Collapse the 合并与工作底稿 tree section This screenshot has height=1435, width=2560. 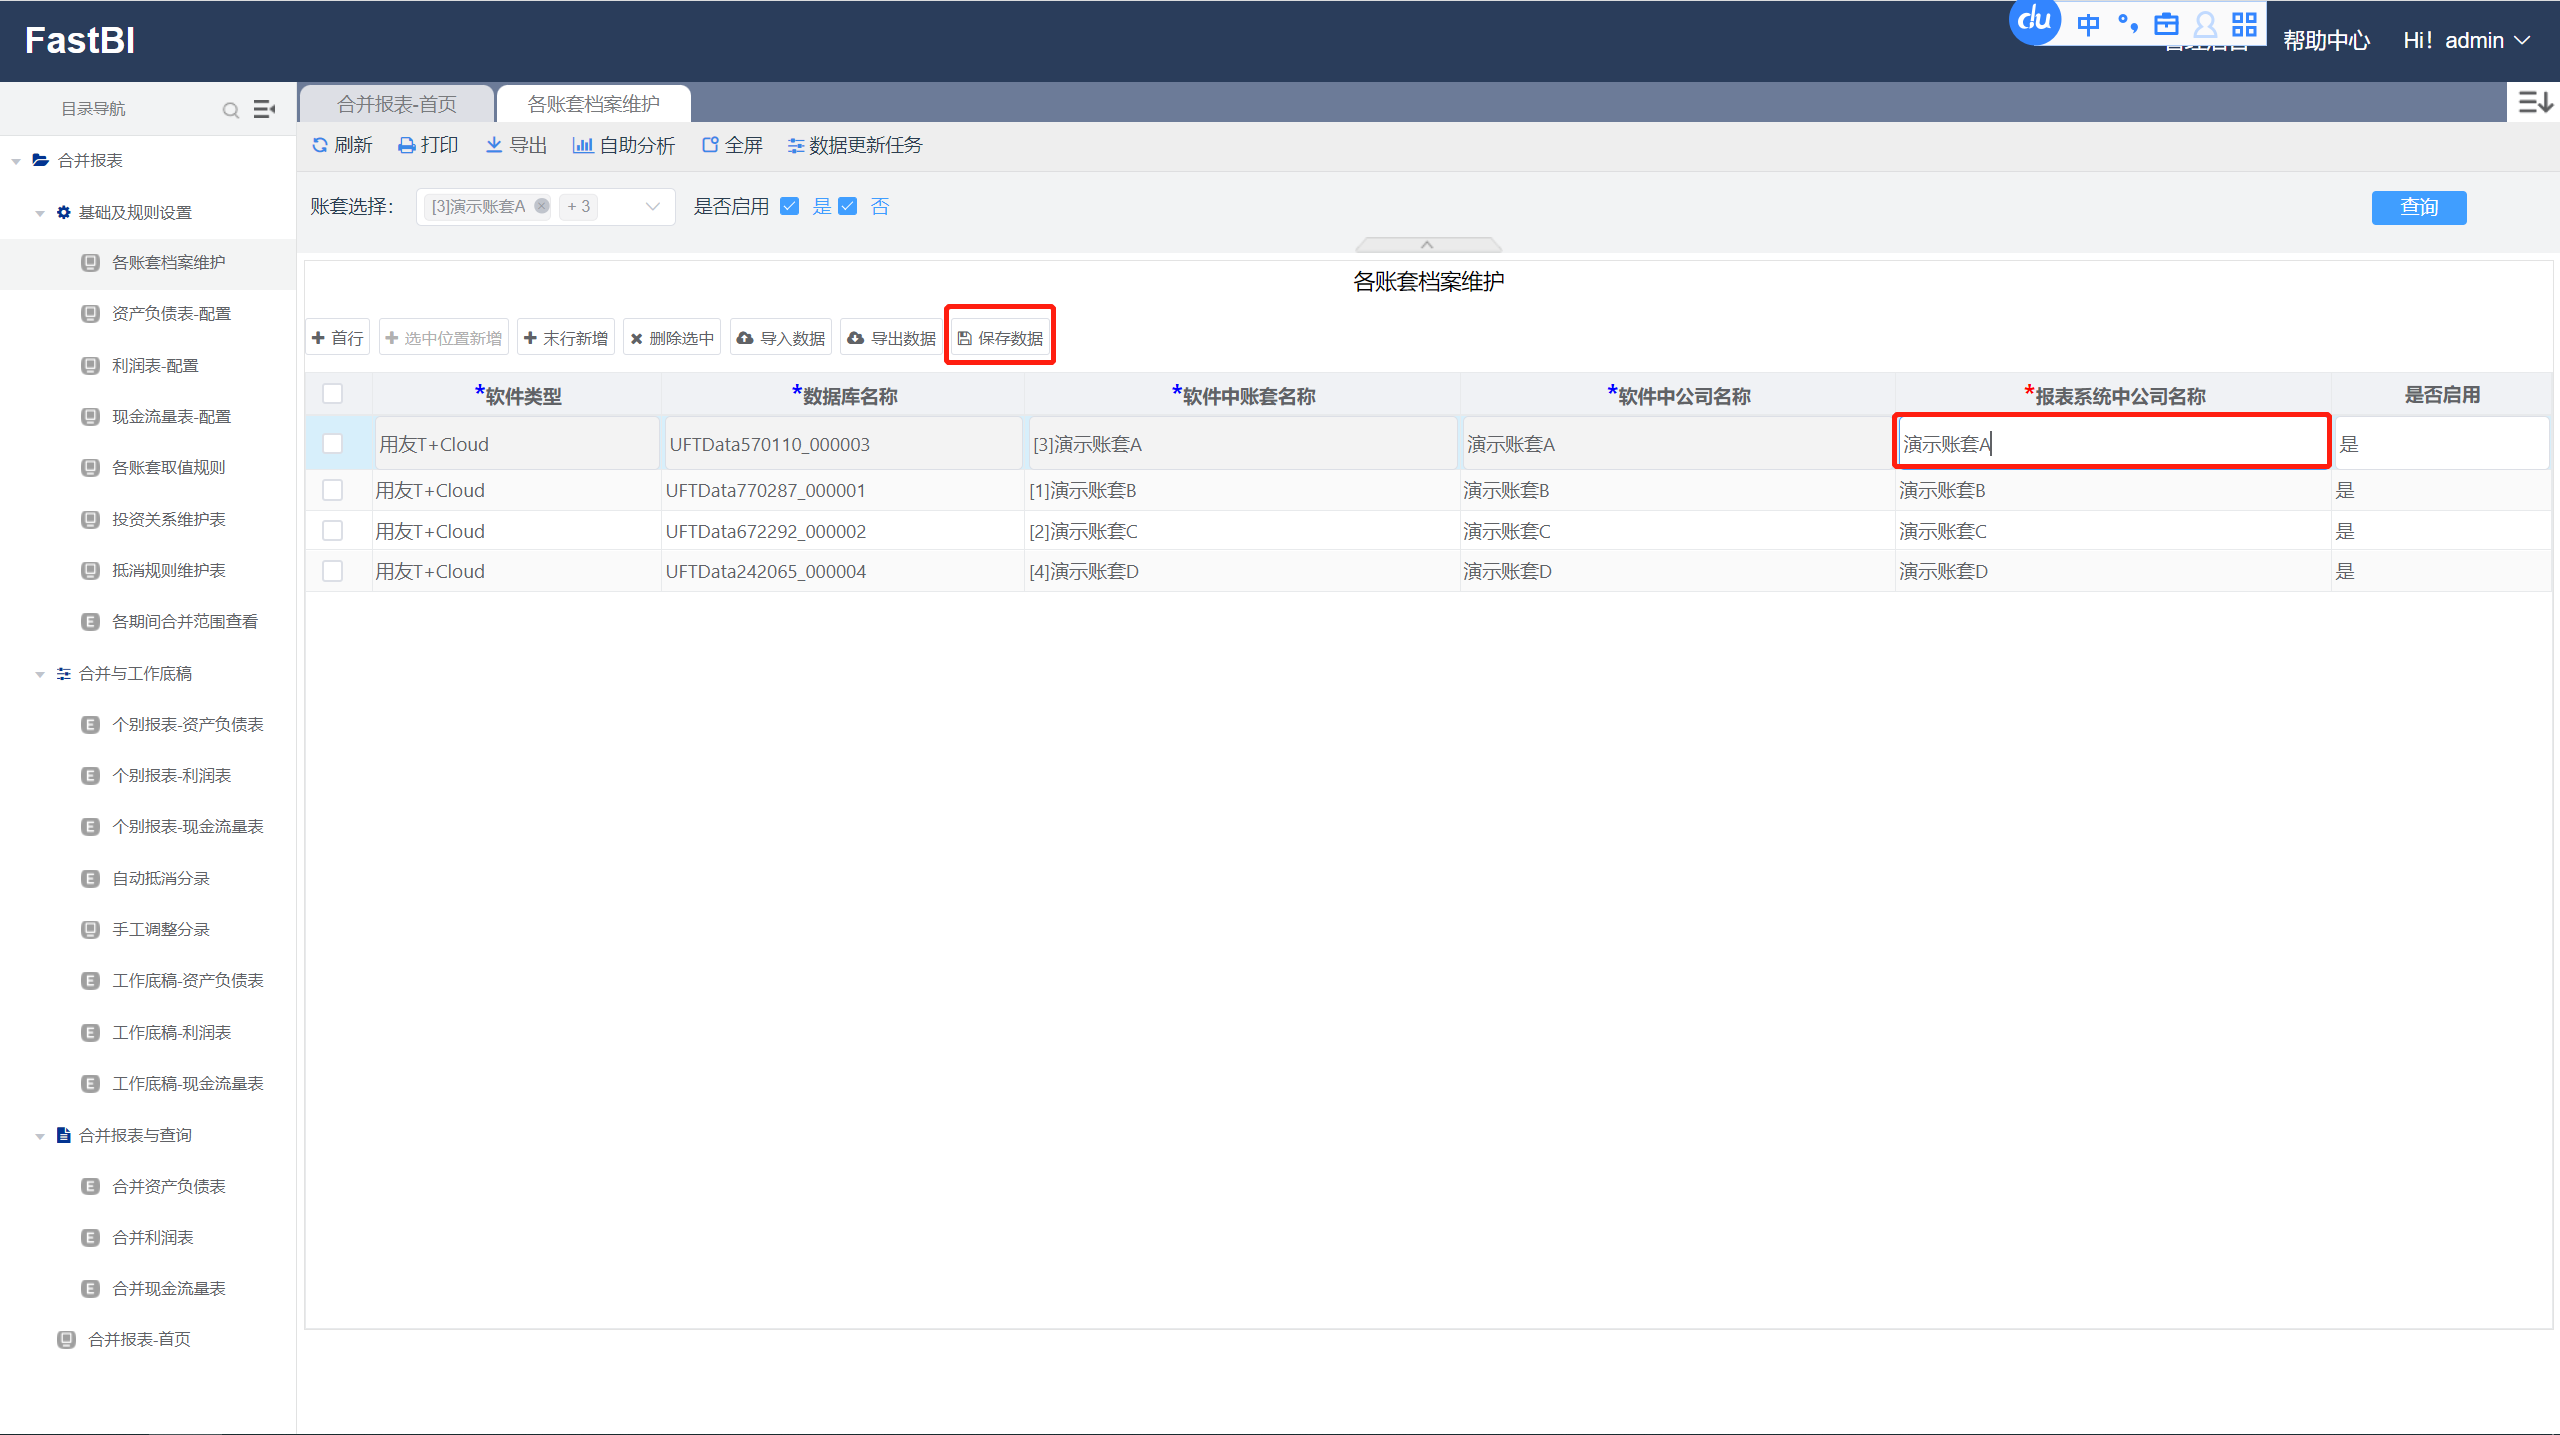(40, 674)
